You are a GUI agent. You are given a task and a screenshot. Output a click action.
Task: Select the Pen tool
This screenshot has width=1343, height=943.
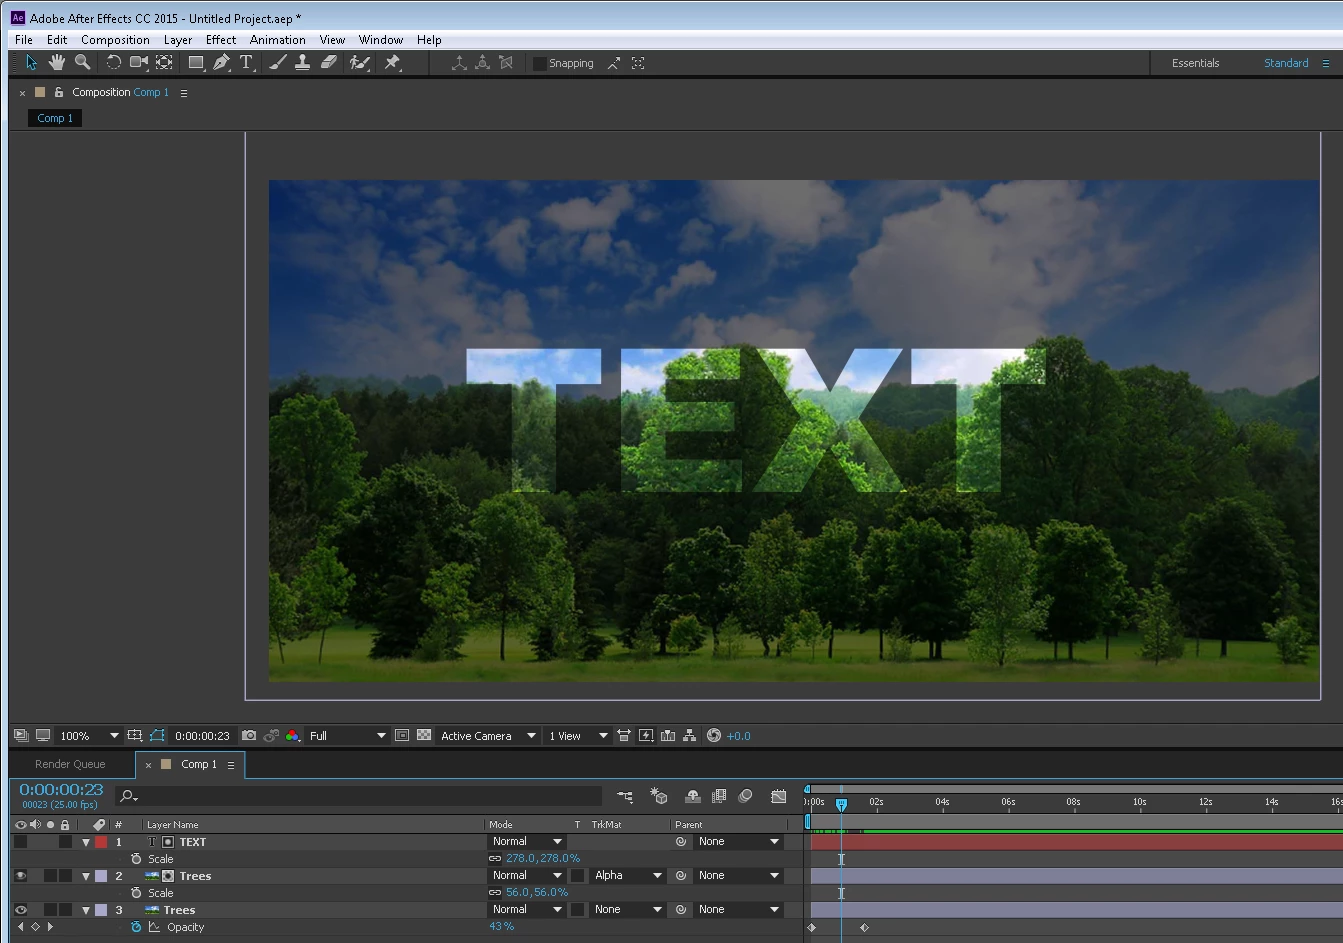(x=222, y=63)
